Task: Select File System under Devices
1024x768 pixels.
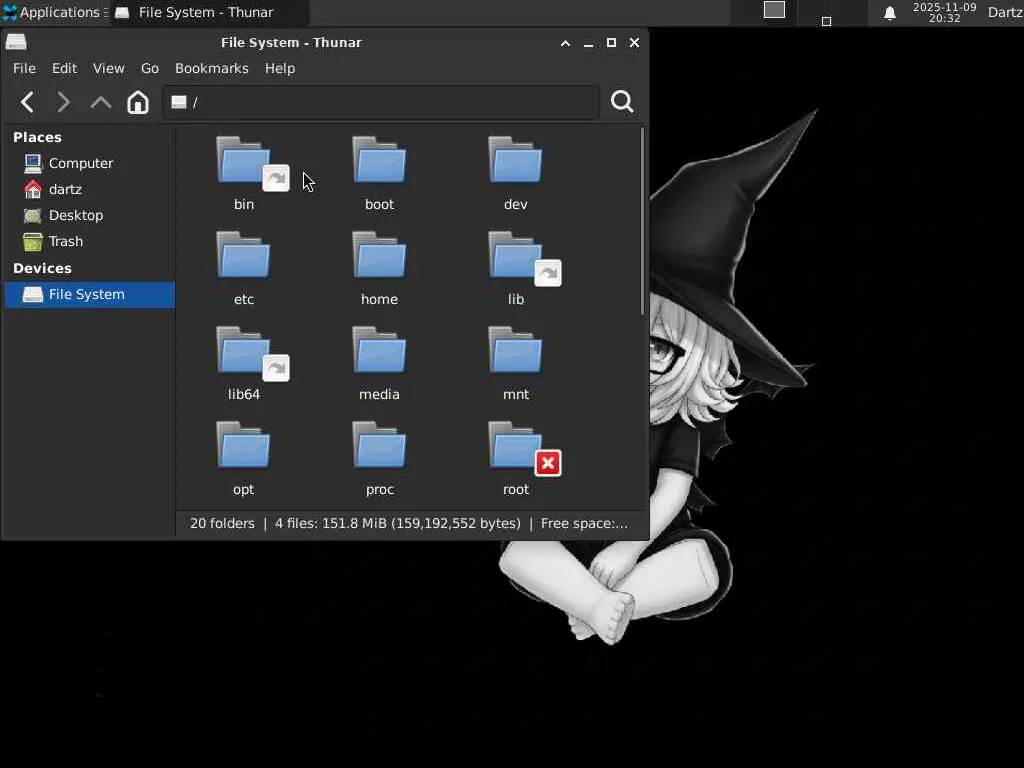Action: coord(89,295)
